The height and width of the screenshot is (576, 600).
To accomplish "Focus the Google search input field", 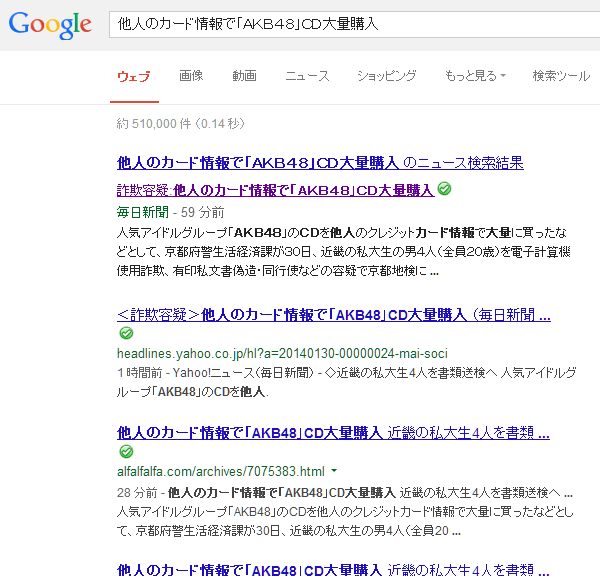I will 354,24.
